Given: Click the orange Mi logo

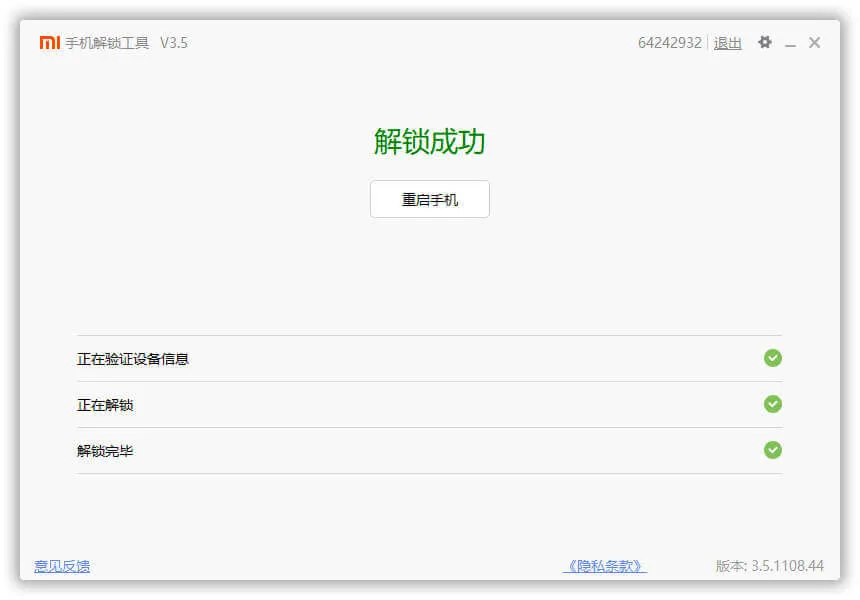Looking at the screenshot, I should pyautogui.click(x=49, y=43).
